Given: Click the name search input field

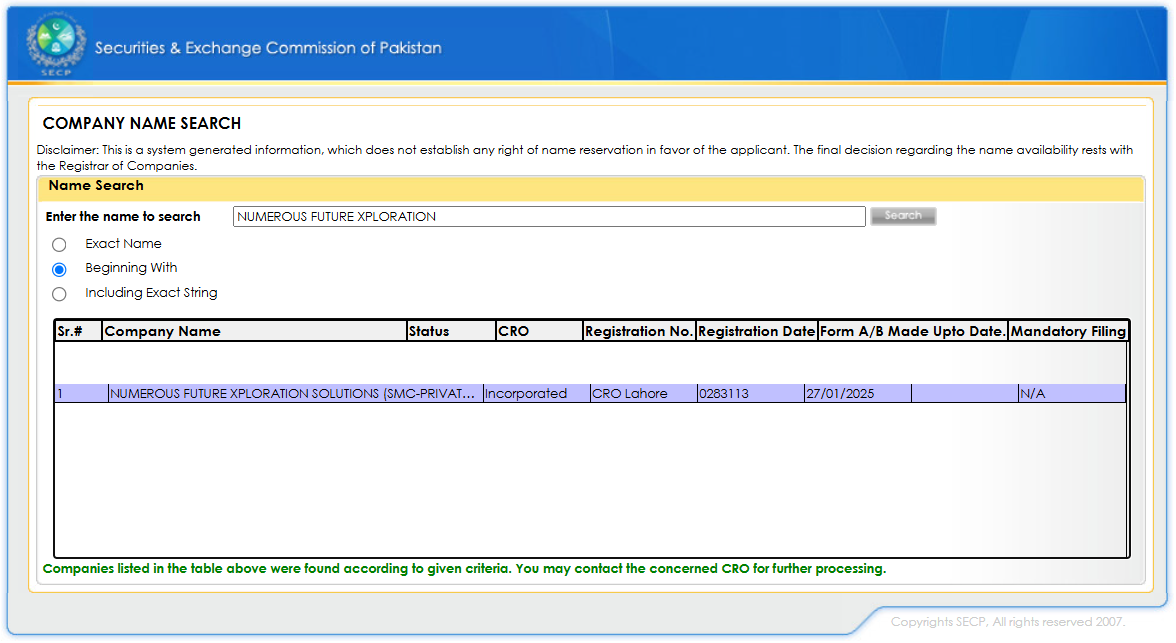Looking at the screenshot, I should tap(549, 217).
